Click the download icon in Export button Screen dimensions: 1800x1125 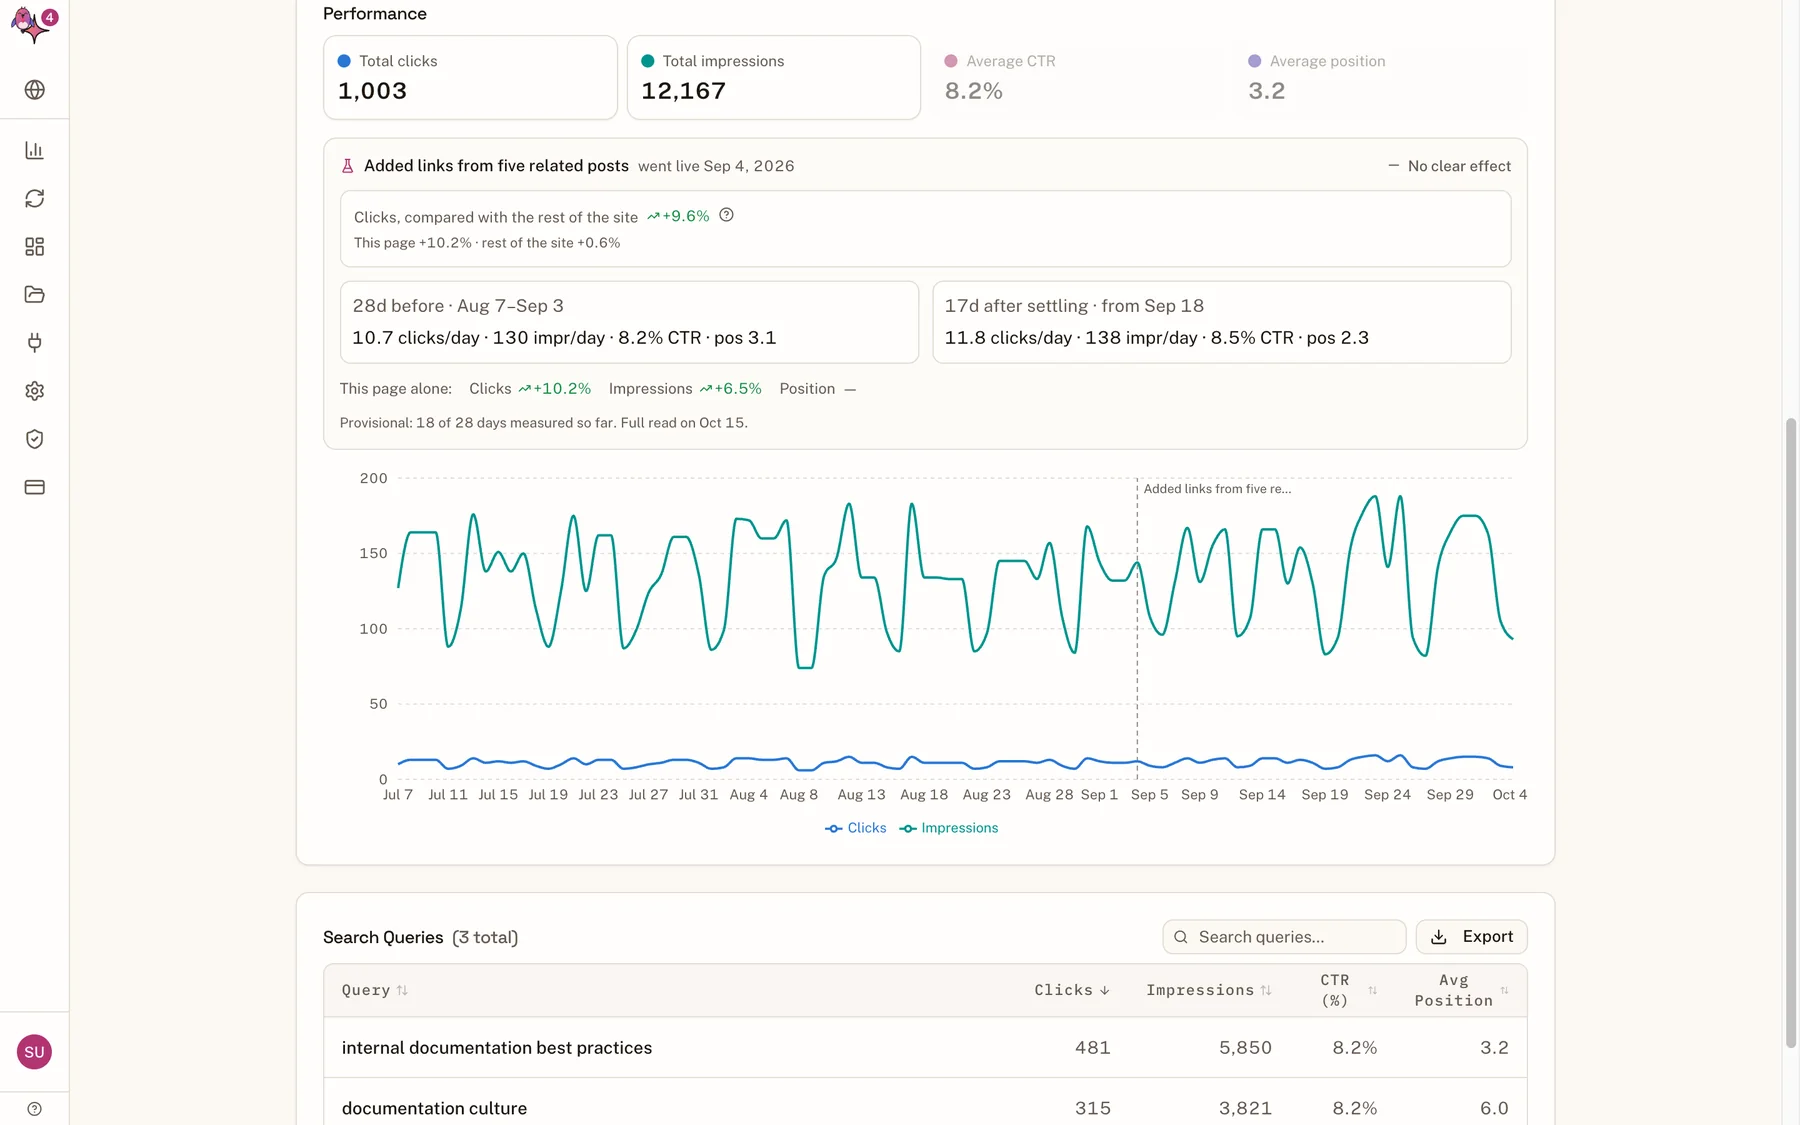(x=1439, y=937)
